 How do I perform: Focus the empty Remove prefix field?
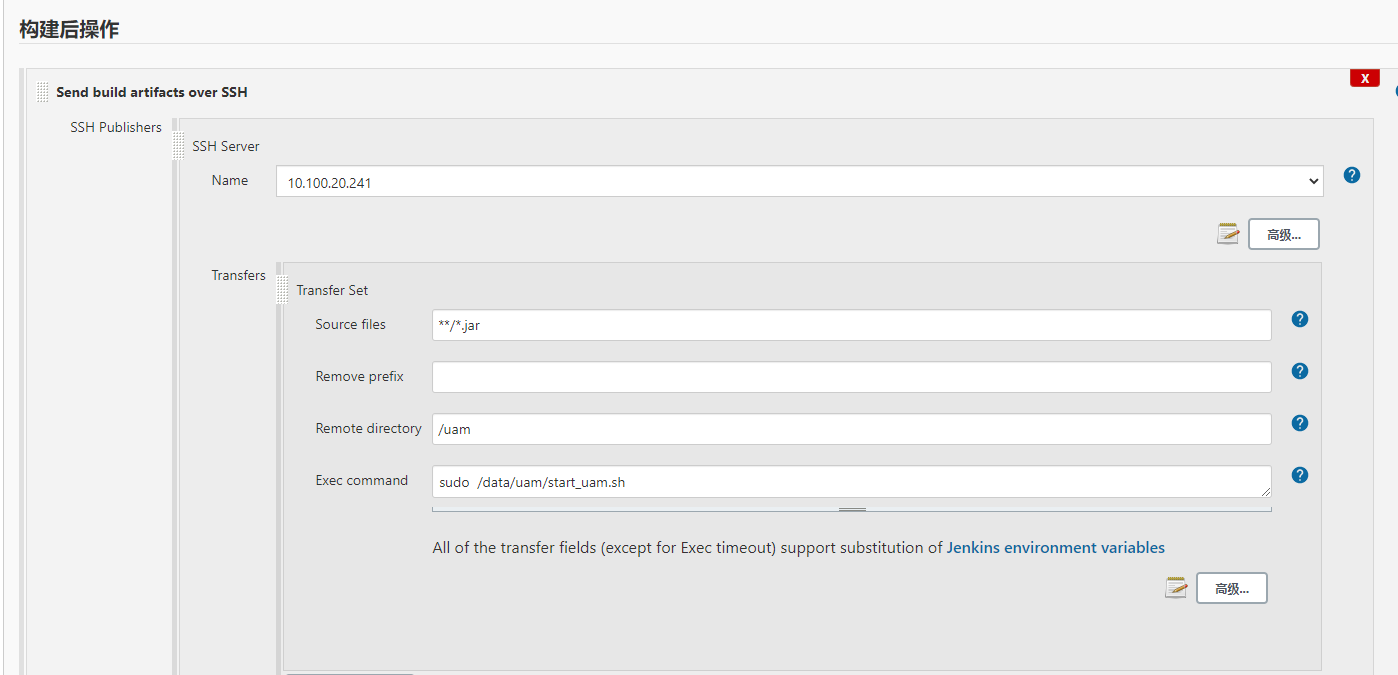851,377
